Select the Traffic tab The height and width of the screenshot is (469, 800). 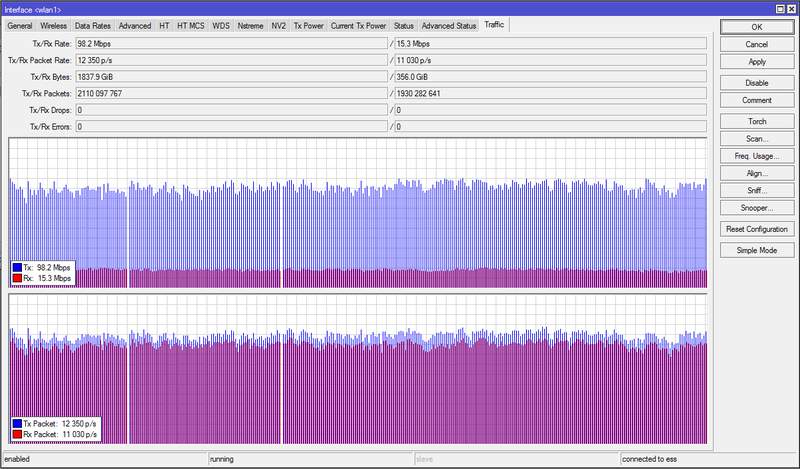tap(494, 24)
